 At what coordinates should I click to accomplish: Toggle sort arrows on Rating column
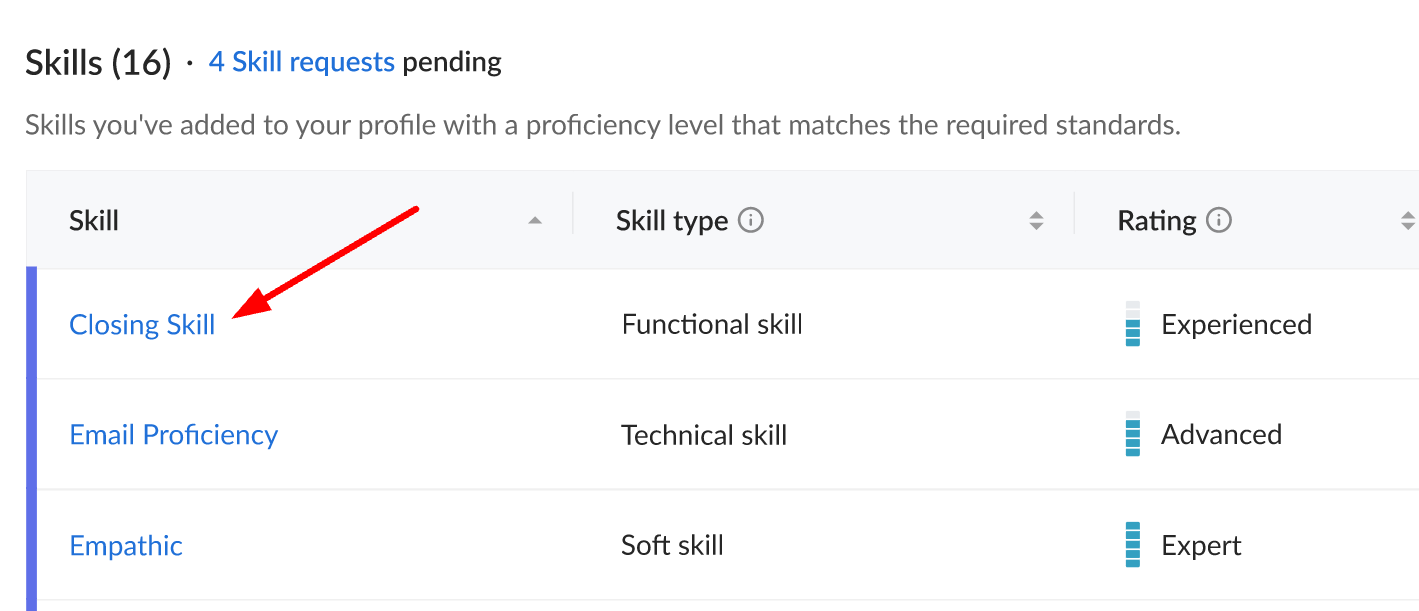click(1408, 221)
